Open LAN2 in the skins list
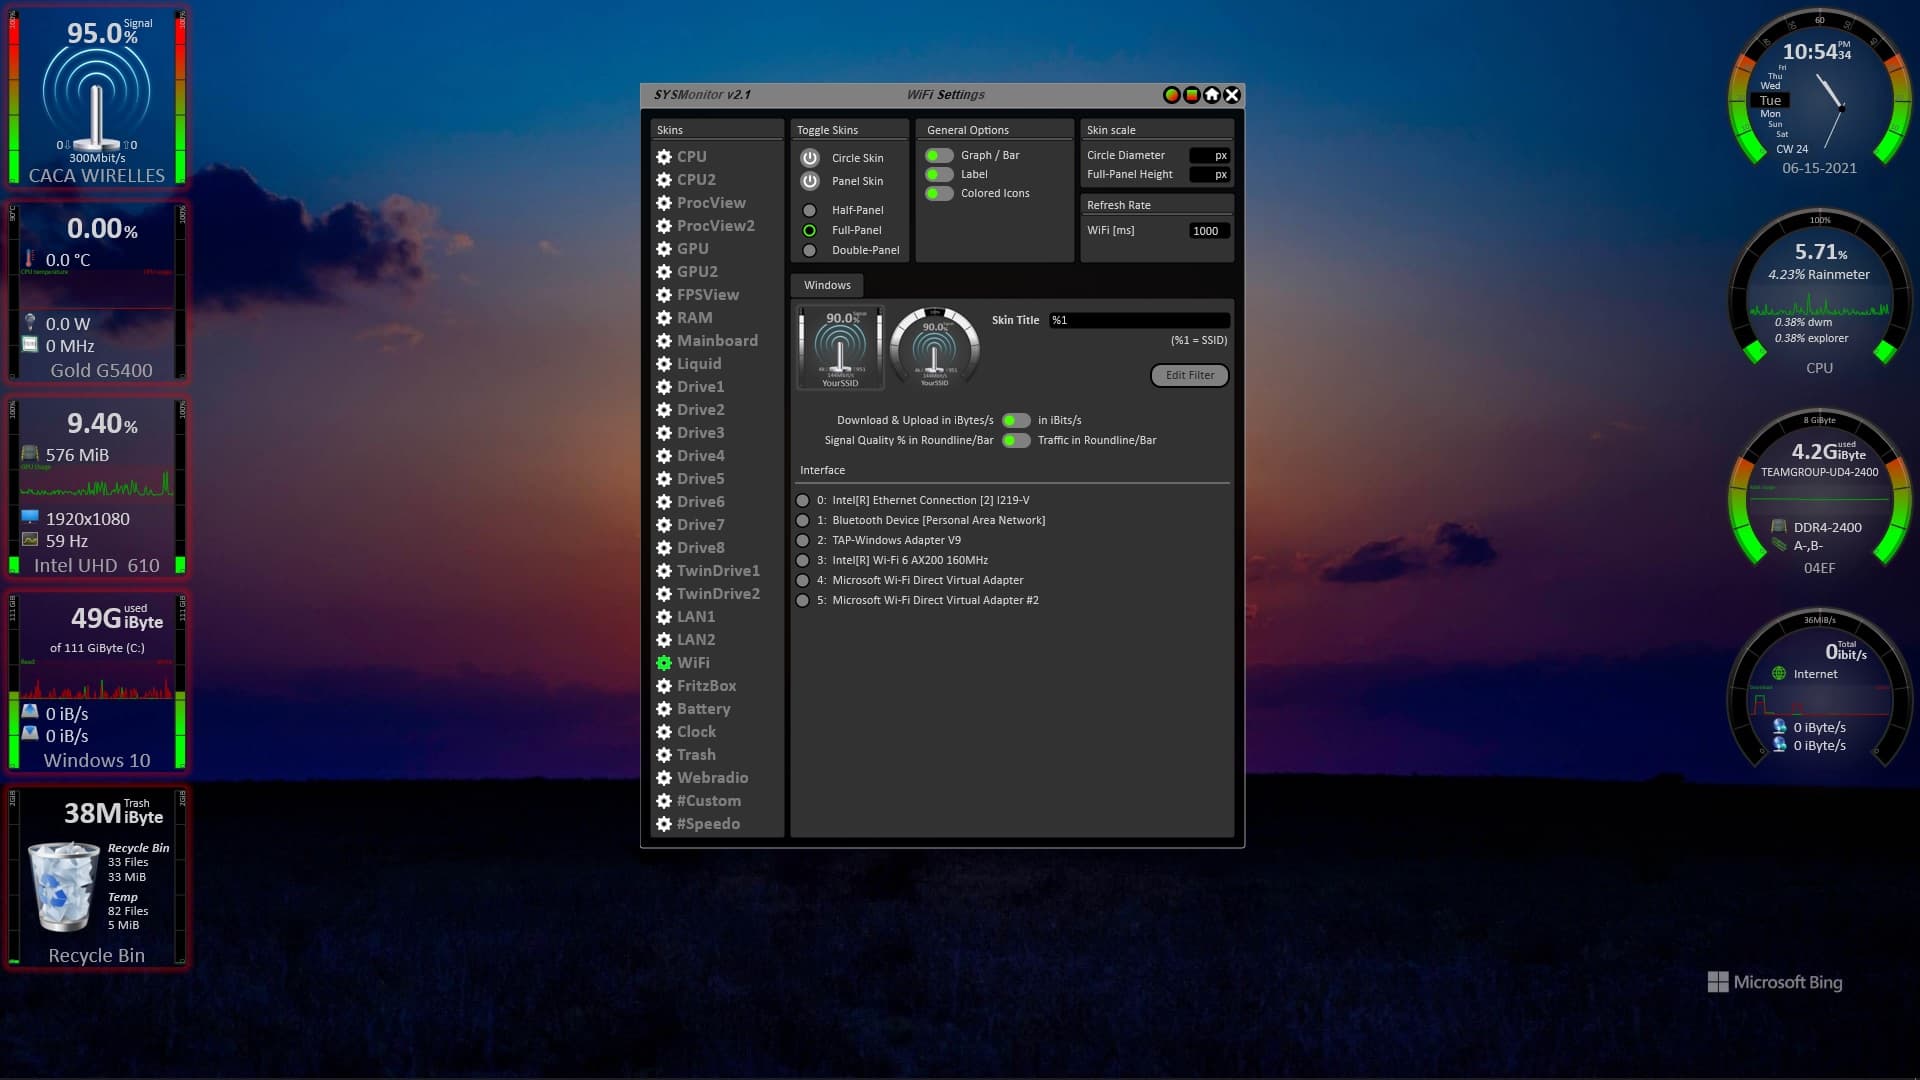Screen dimensions: 1920x1080 (696, 640)
